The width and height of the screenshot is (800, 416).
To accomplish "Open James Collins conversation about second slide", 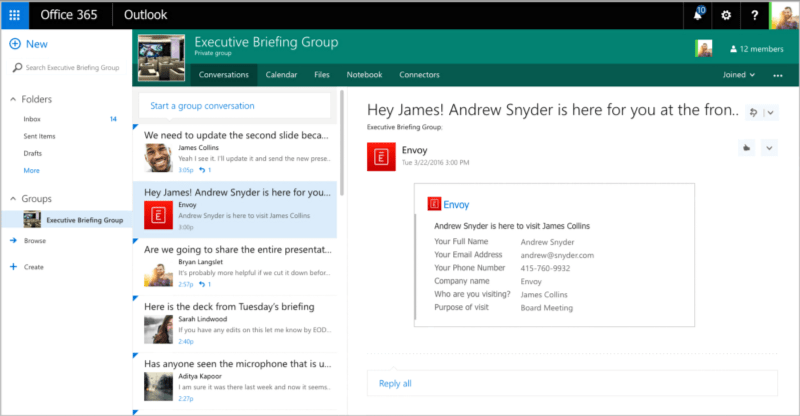I will click(x=235, y=152).
